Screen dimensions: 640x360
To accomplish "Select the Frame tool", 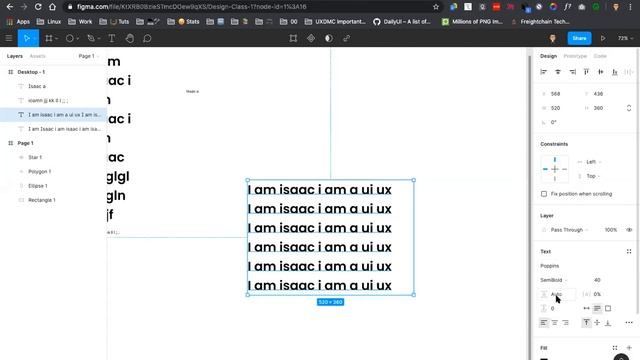I will click(49, 38).
